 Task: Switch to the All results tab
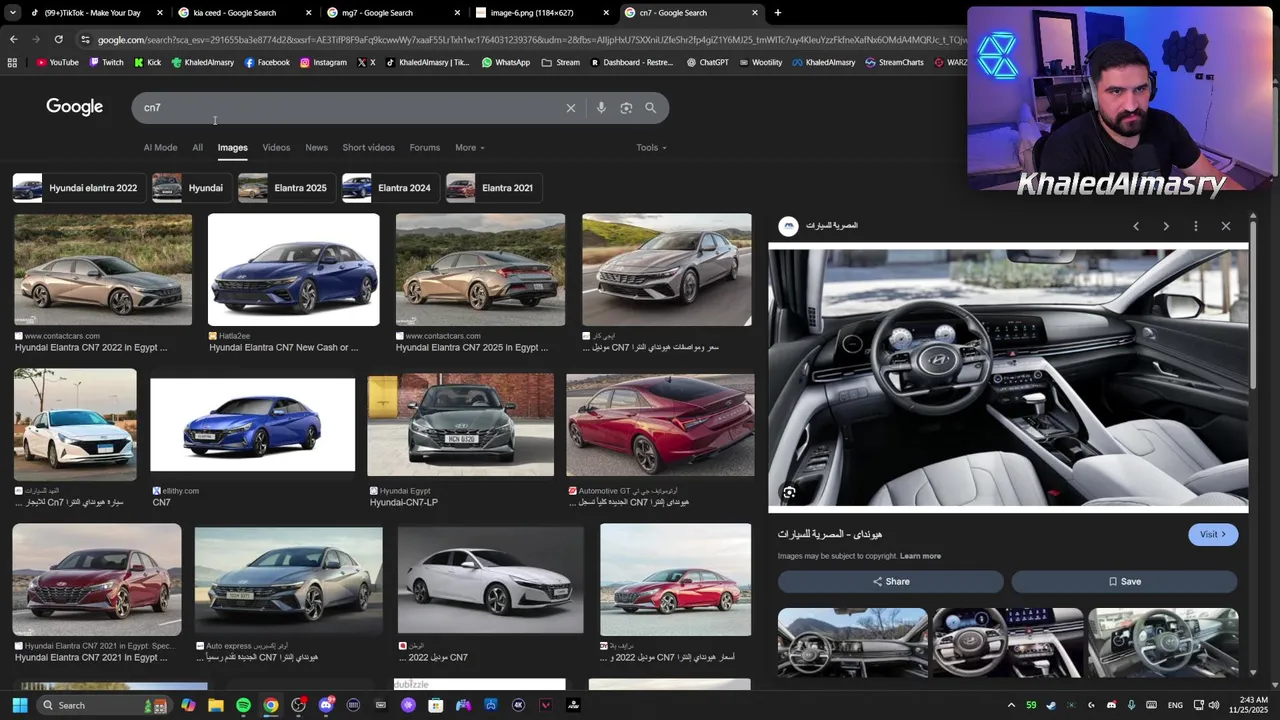197,148
